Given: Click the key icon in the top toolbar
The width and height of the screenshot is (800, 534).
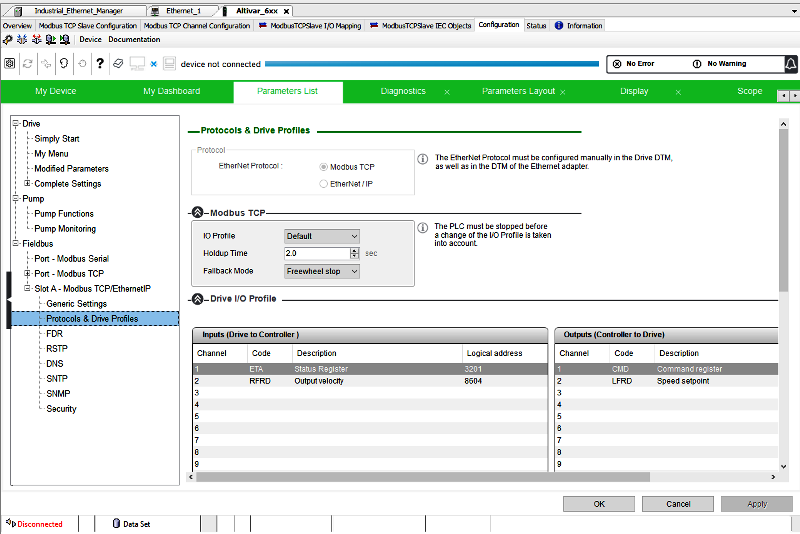Looking at the screenshot, I should [x=8, y=40].
